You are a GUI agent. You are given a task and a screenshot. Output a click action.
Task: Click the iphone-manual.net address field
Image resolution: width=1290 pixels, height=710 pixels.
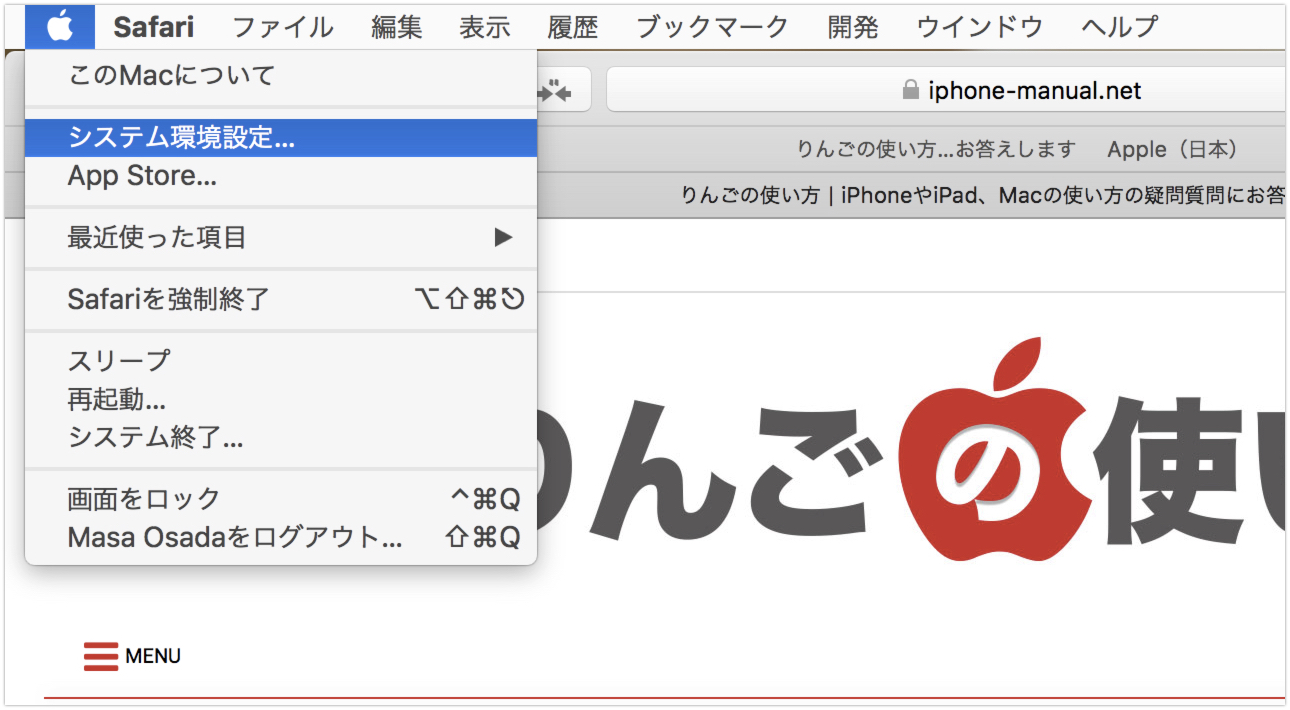click(946, 90)
